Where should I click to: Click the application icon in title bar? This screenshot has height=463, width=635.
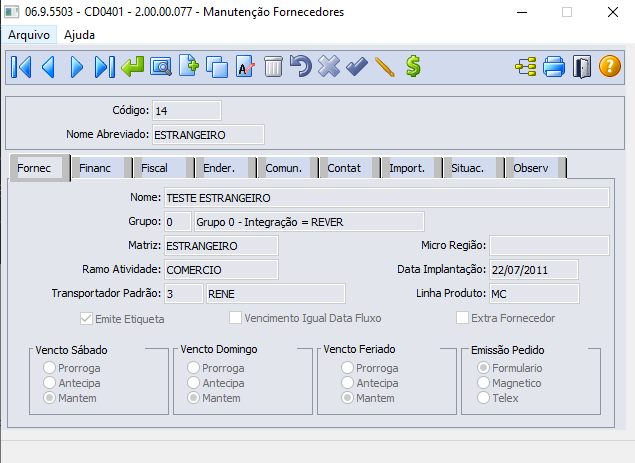[x=11, y=12]
